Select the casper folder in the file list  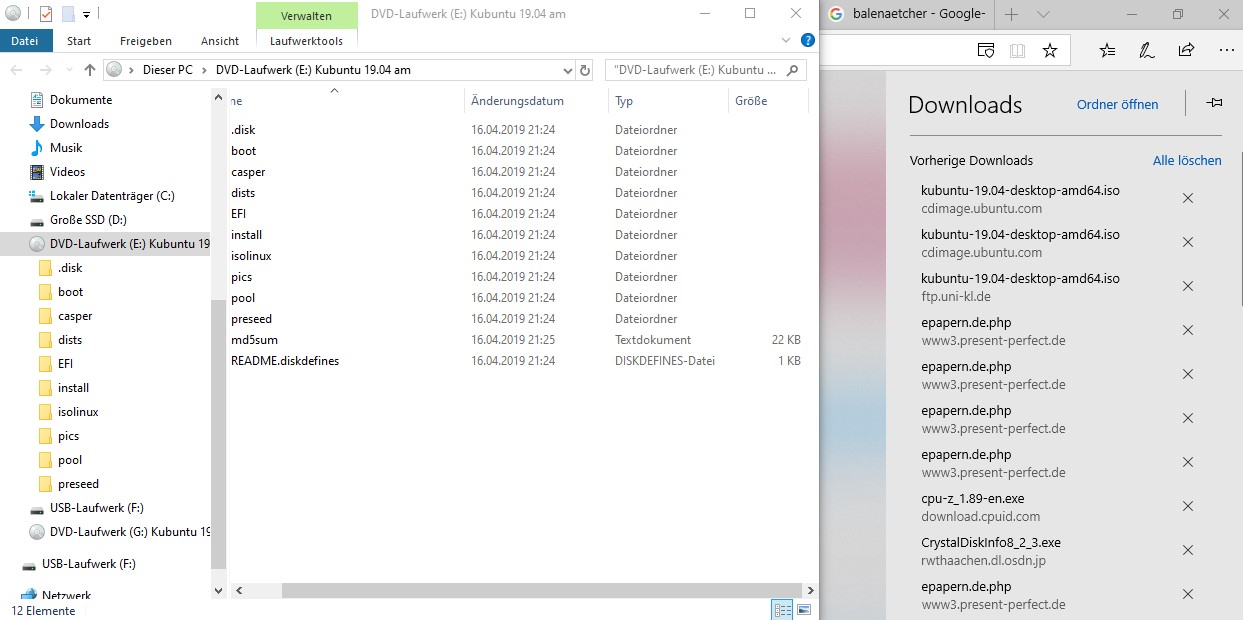tap(248, 172)
